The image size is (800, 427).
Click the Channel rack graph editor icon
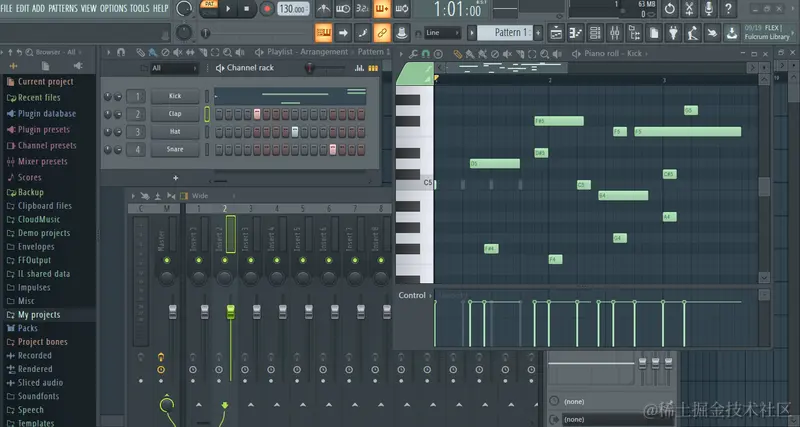point(359,68)
